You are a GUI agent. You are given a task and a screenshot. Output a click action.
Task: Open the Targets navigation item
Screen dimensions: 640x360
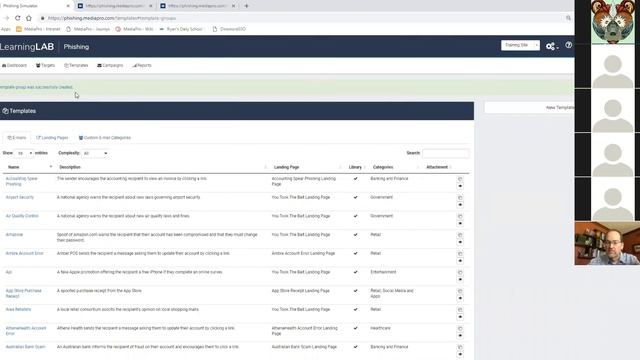(x=45, y=65)
